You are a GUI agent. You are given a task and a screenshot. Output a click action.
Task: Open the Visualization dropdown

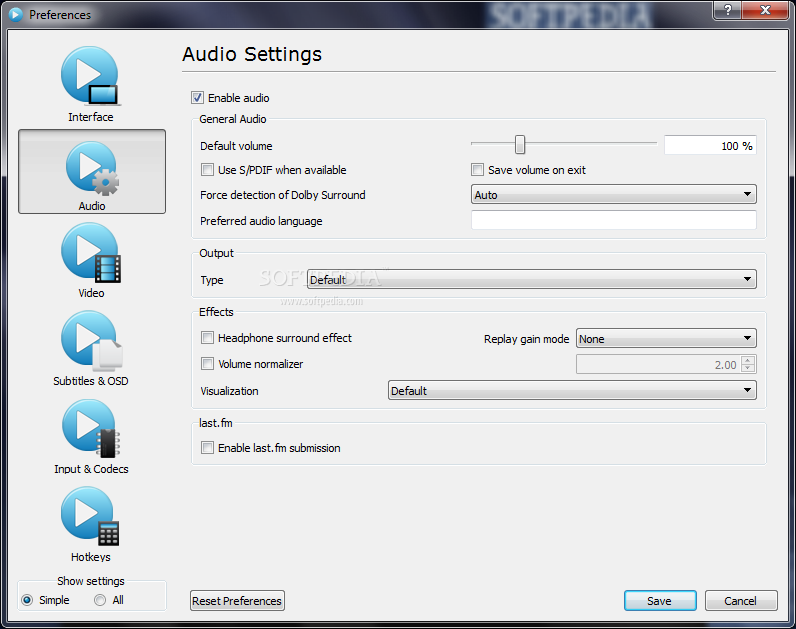tap(572, 390)
